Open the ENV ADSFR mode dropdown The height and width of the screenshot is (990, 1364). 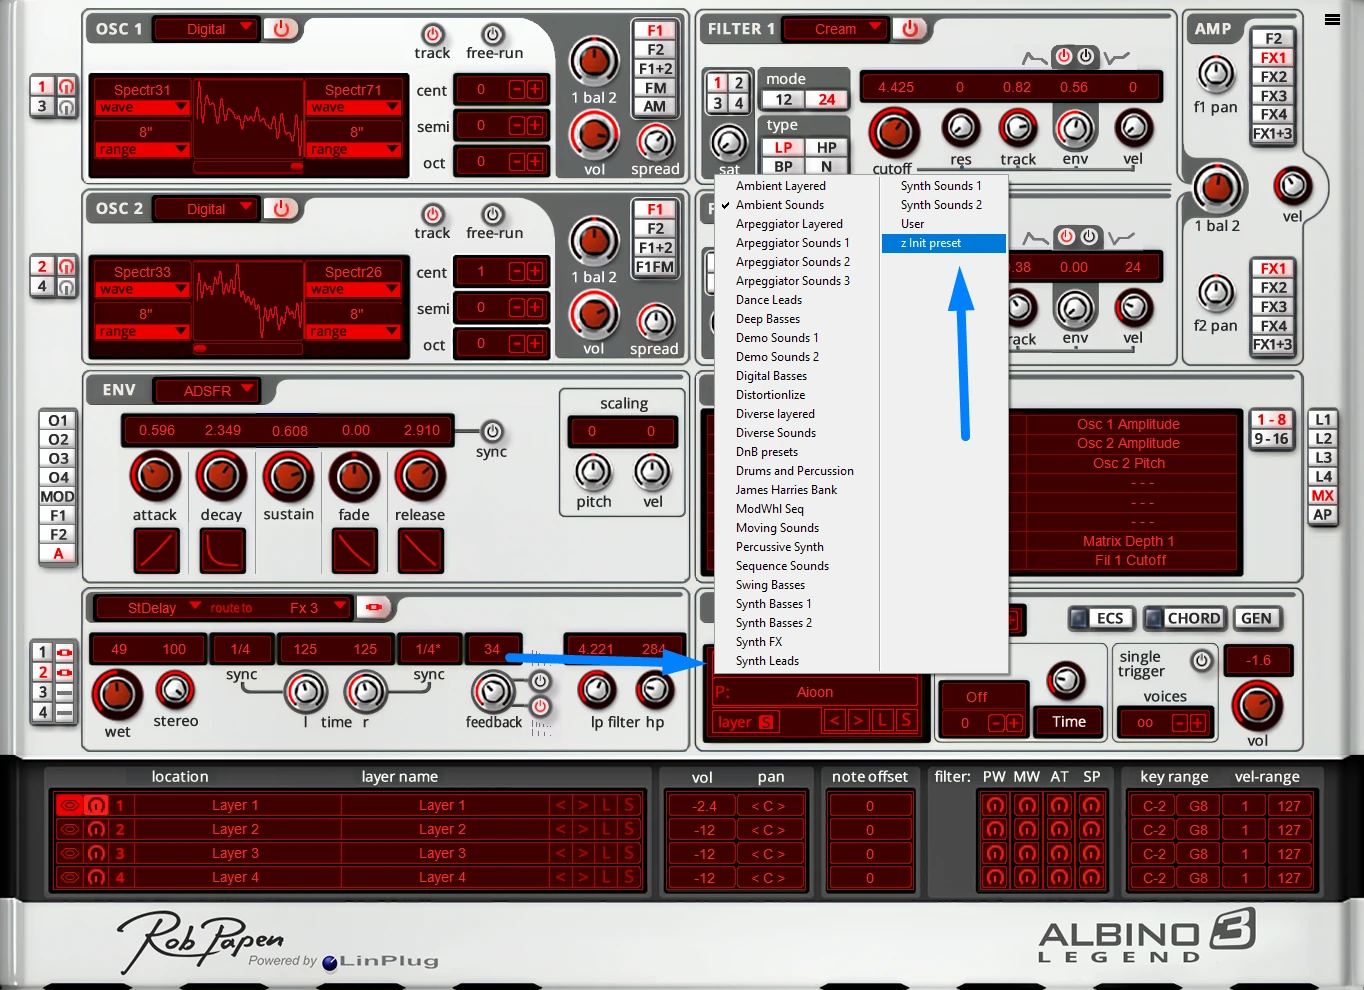coord(208,390)
